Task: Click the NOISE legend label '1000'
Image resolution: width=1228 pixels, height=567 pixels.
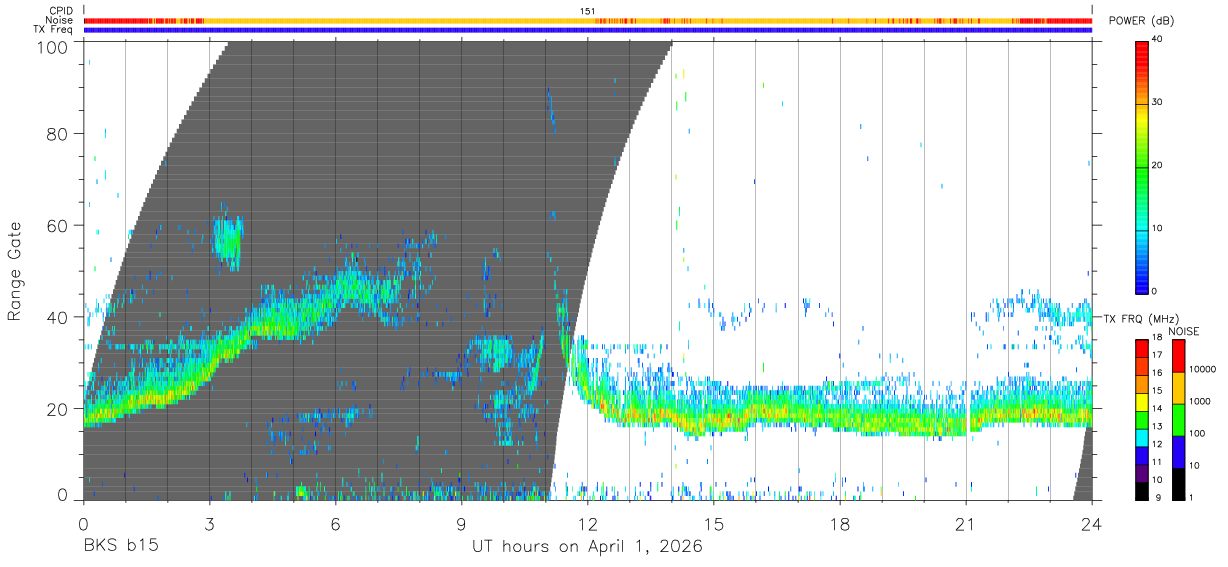Action: [x=1199, y=402]
